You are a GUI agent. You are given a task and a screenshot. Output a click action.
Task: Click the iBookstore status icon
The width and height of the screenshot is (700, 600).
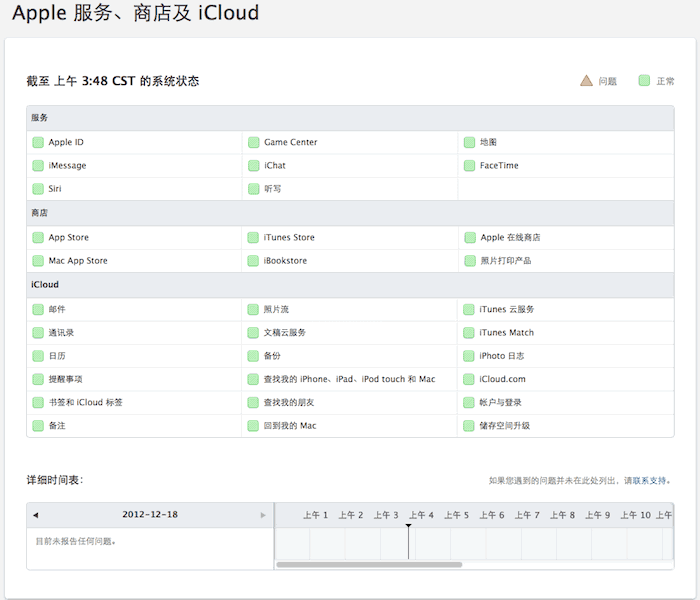[253, 261]
